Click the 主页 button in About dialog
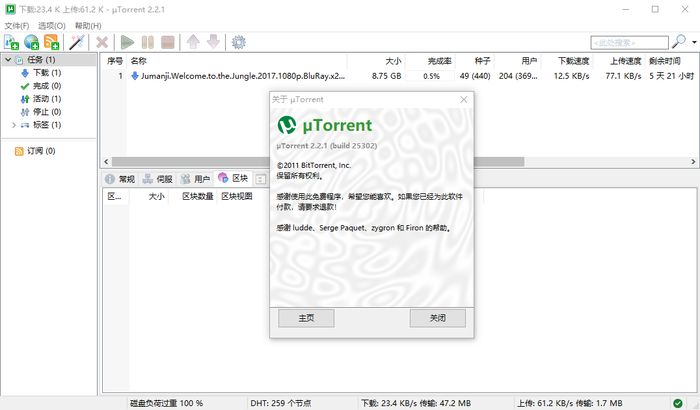This screenshot has height=410, width=700. (306, 318)
